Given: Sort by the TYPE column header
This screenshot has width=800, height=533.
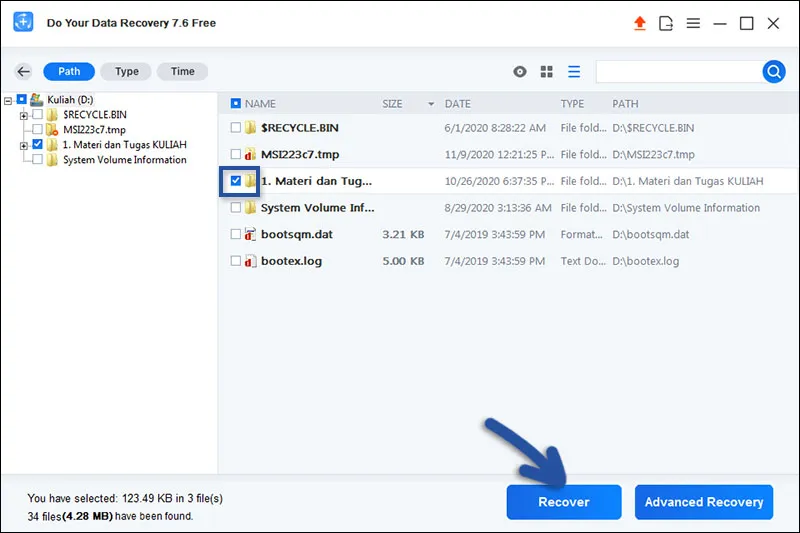Looking at the screenshot, I should (572, 104).
